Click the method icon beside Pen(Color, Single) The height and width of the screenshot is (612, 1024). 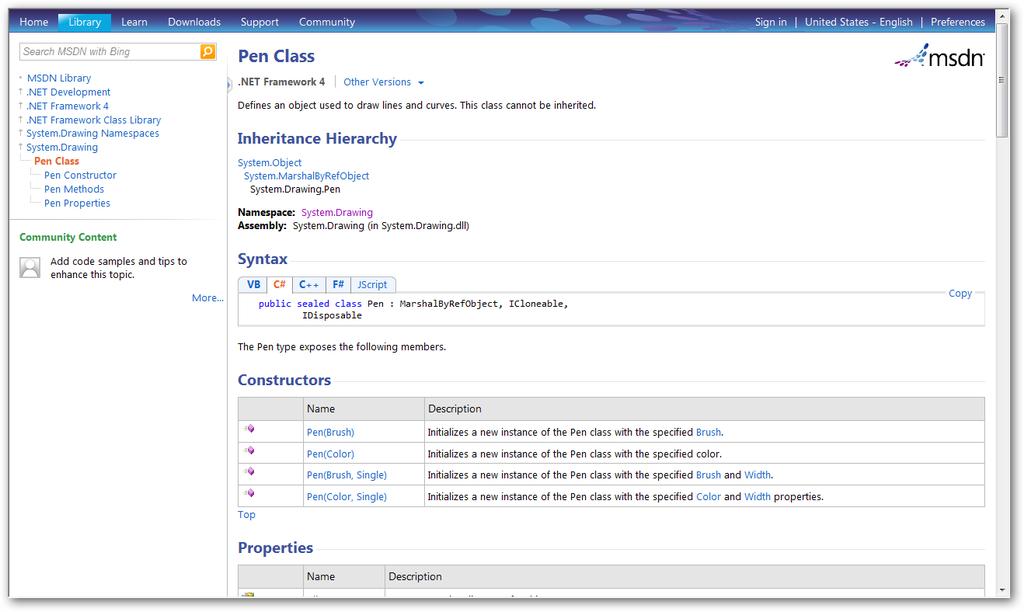(249, 493)
